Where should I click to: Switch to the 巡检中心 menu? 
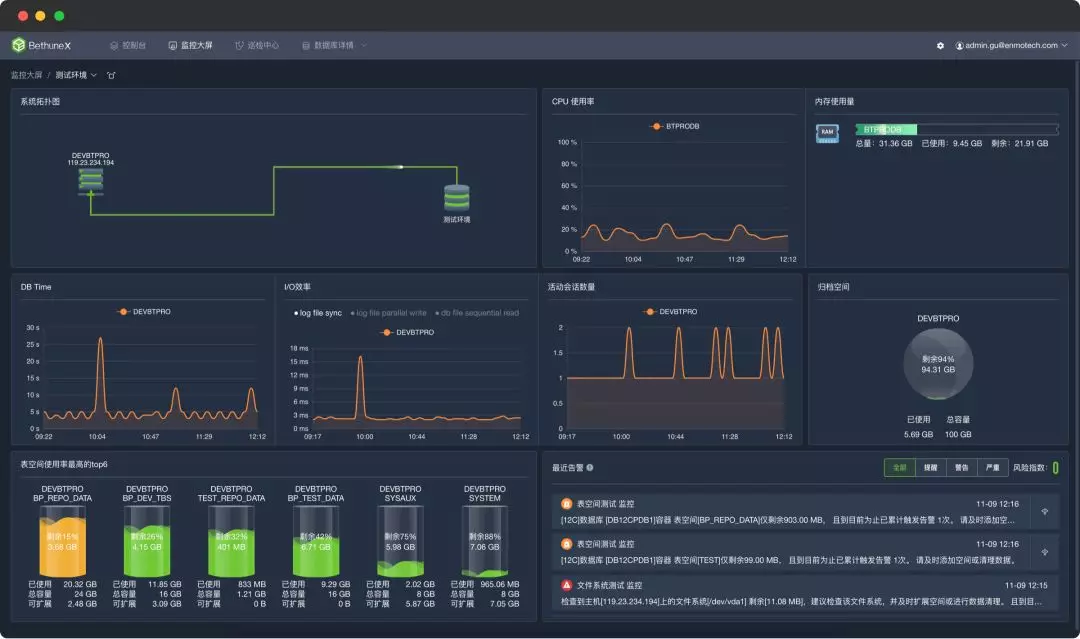pyautogui.click(x=257, y=45)
